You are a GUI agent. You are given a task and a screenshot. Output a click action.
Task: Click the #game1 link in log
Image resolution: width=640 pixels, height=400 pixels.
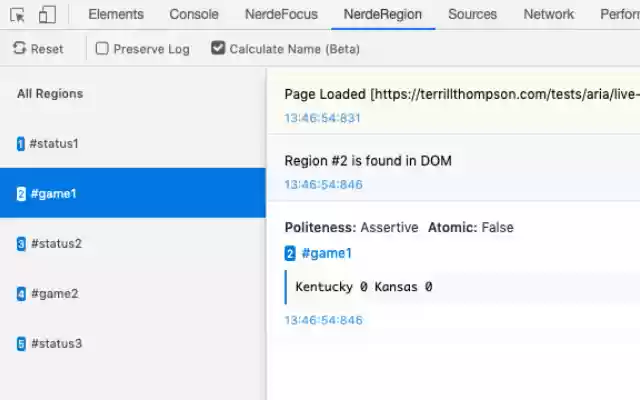pos(326,253)
